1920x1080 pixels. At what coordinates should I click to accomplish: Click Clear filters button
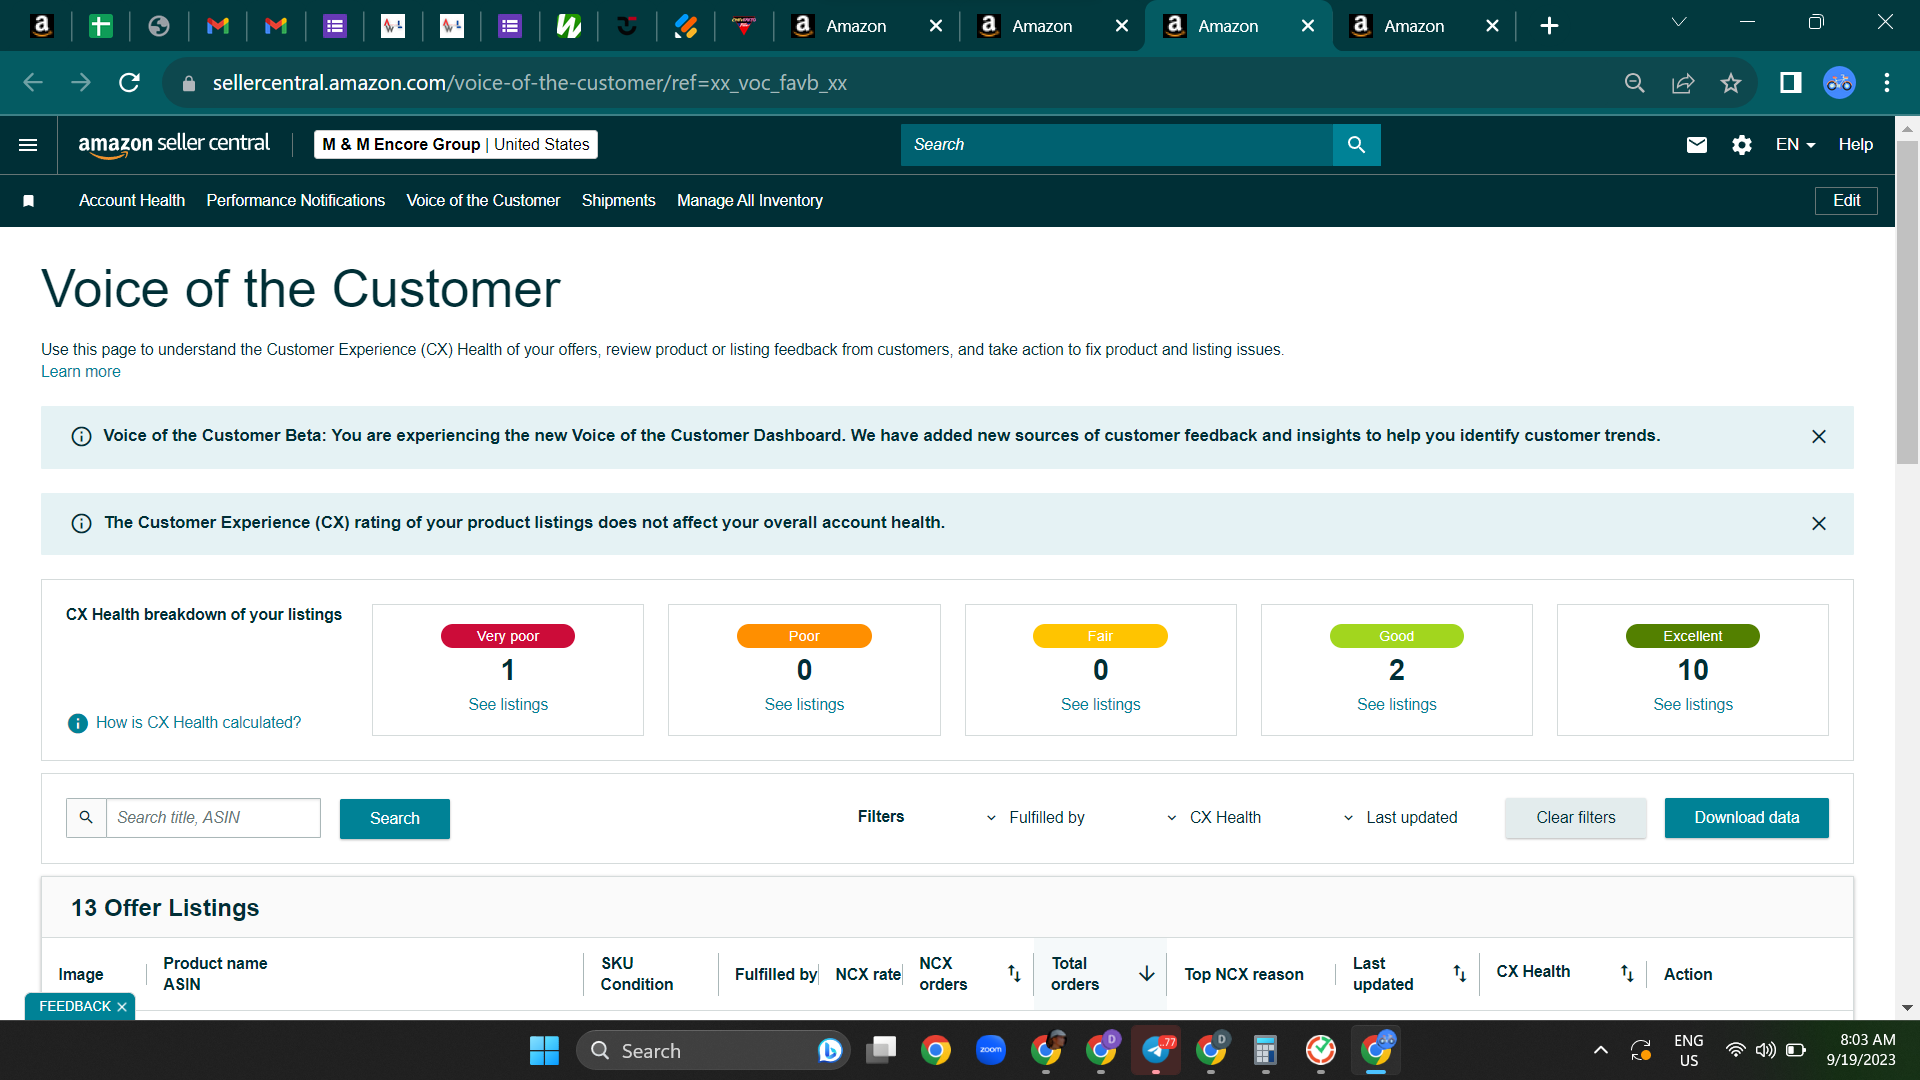1576,818
